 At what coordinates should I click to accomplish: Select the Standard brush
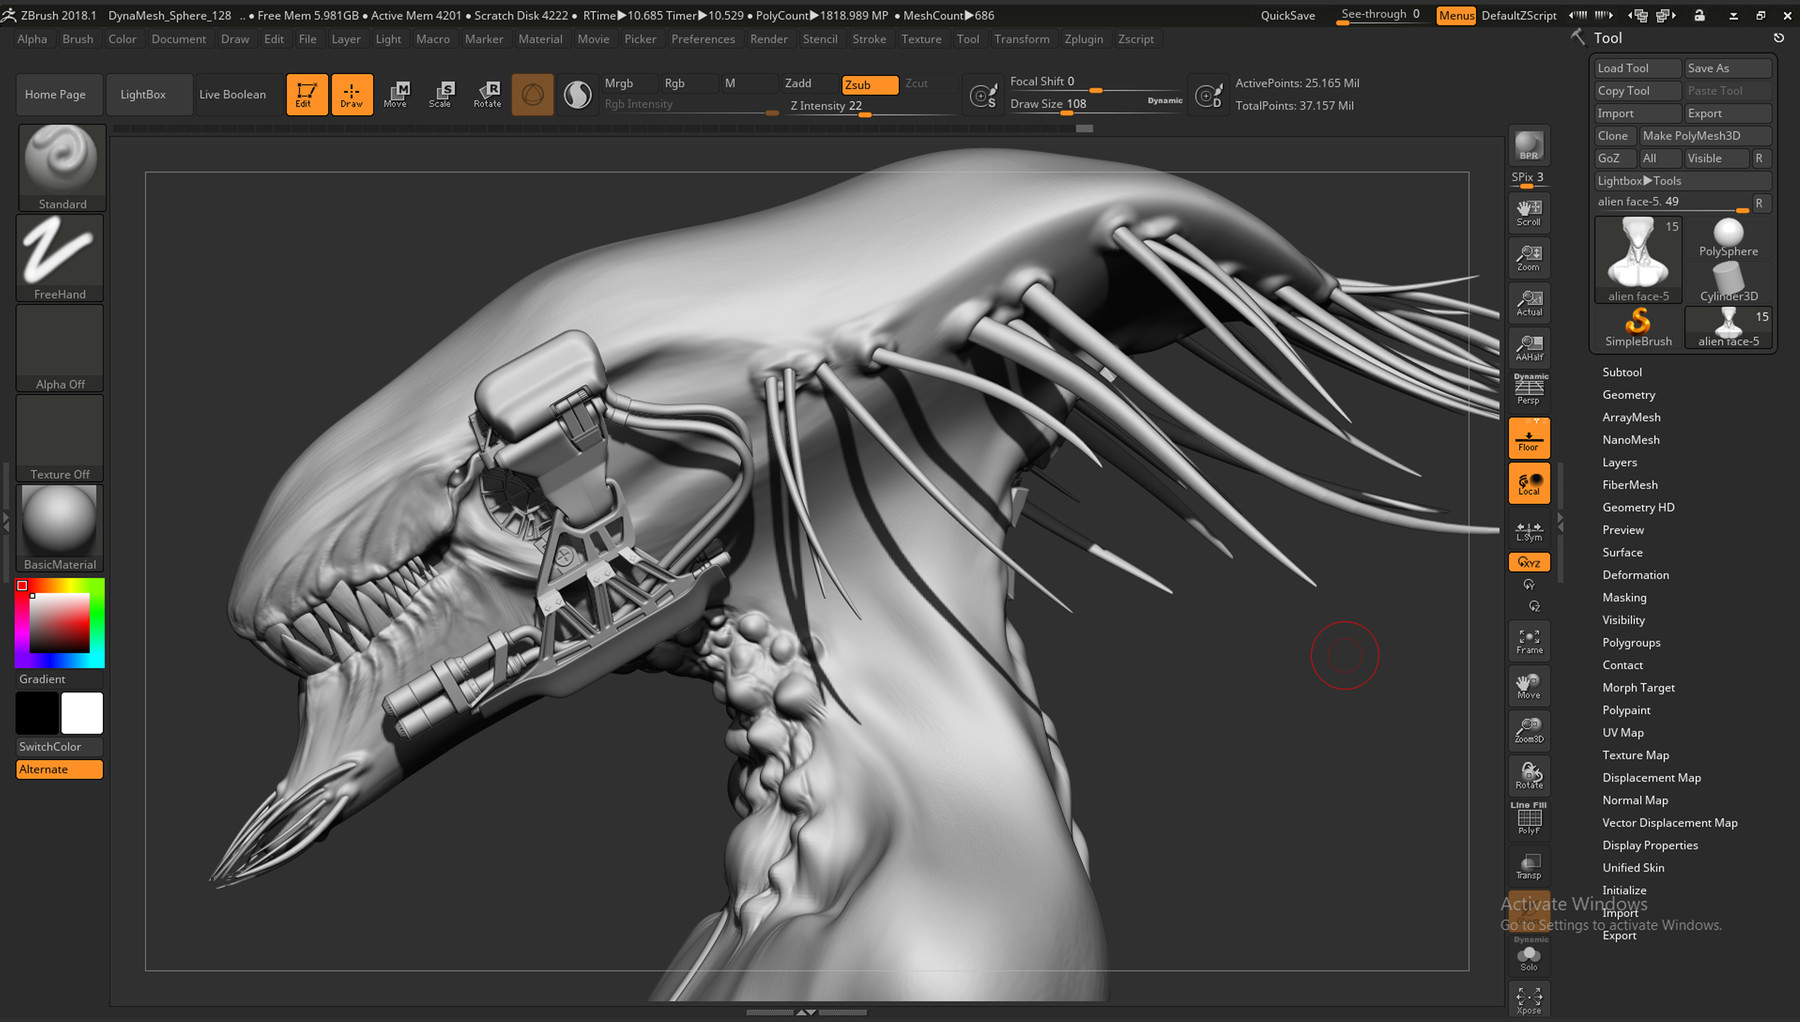click(x=60, y=165)
